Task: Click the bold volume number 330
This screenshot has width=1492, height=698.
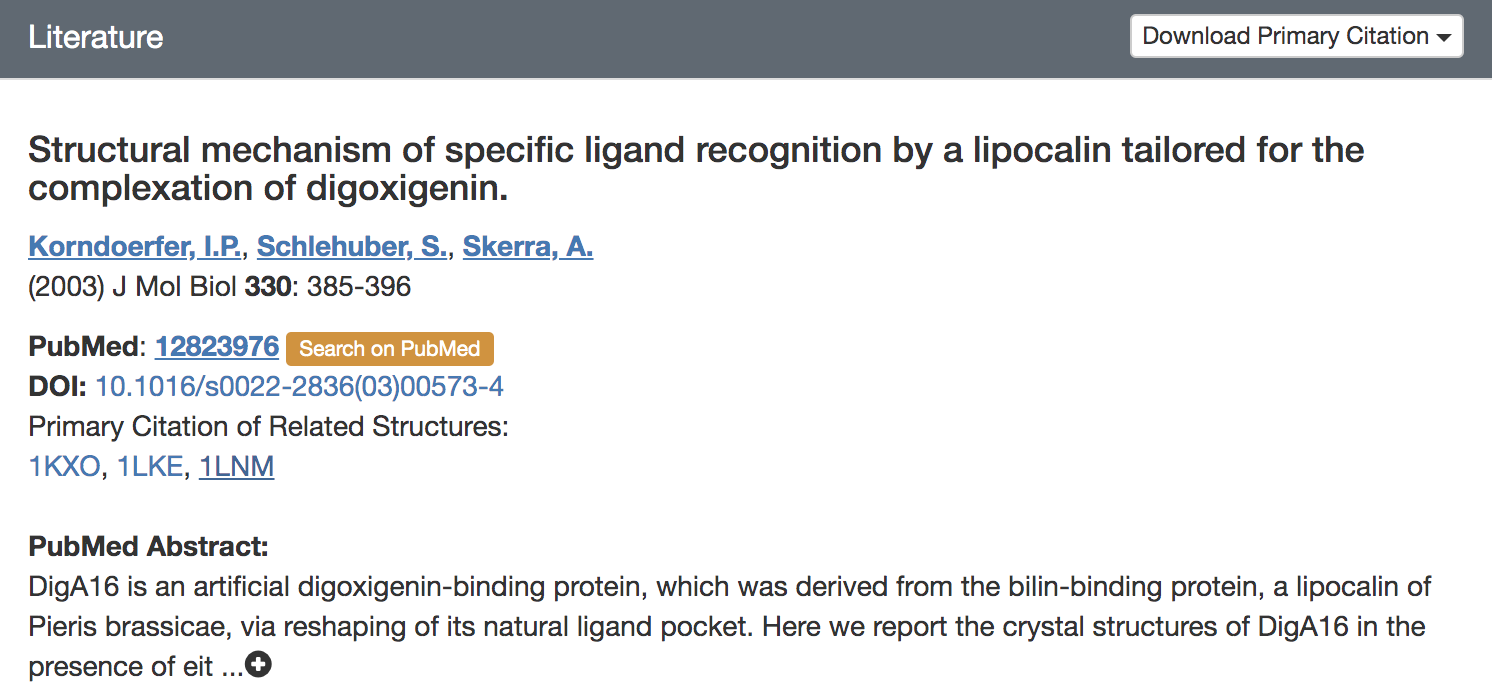Action: click(266, 287)
